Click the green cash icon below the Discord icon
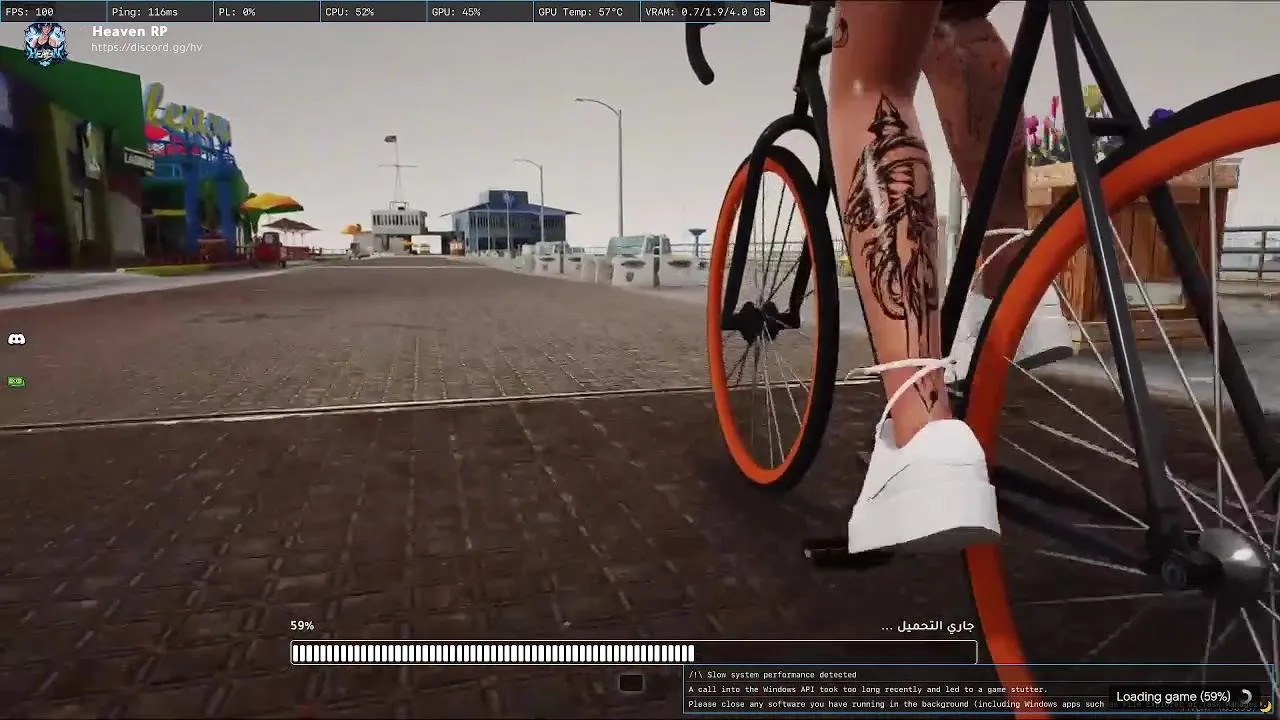 click(x=16, y=381)
